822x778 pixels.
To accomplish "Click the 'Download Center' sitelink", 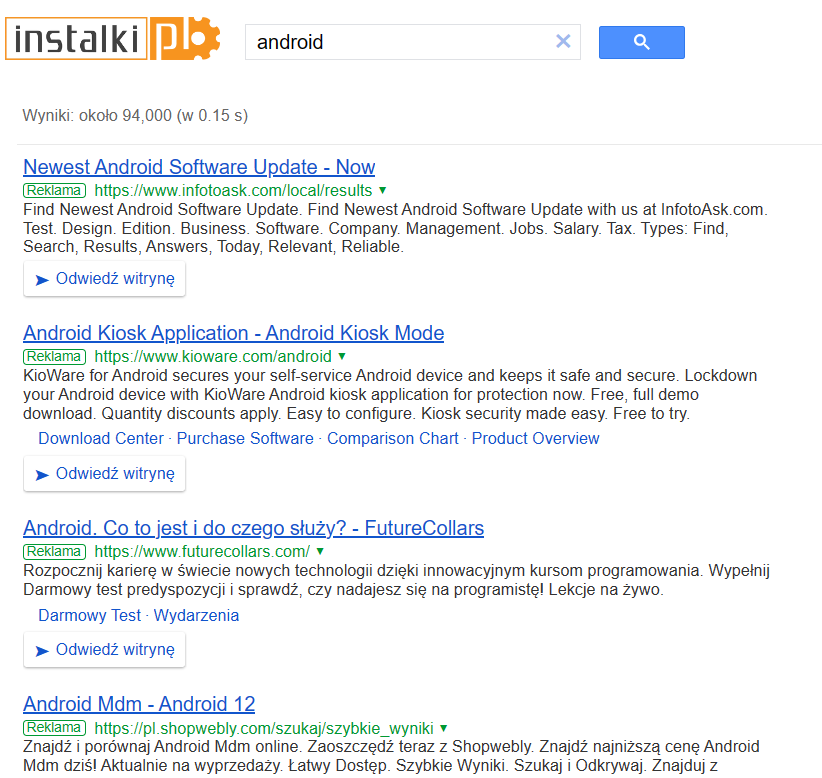I will pyautogui.click(x=100, y=438).
